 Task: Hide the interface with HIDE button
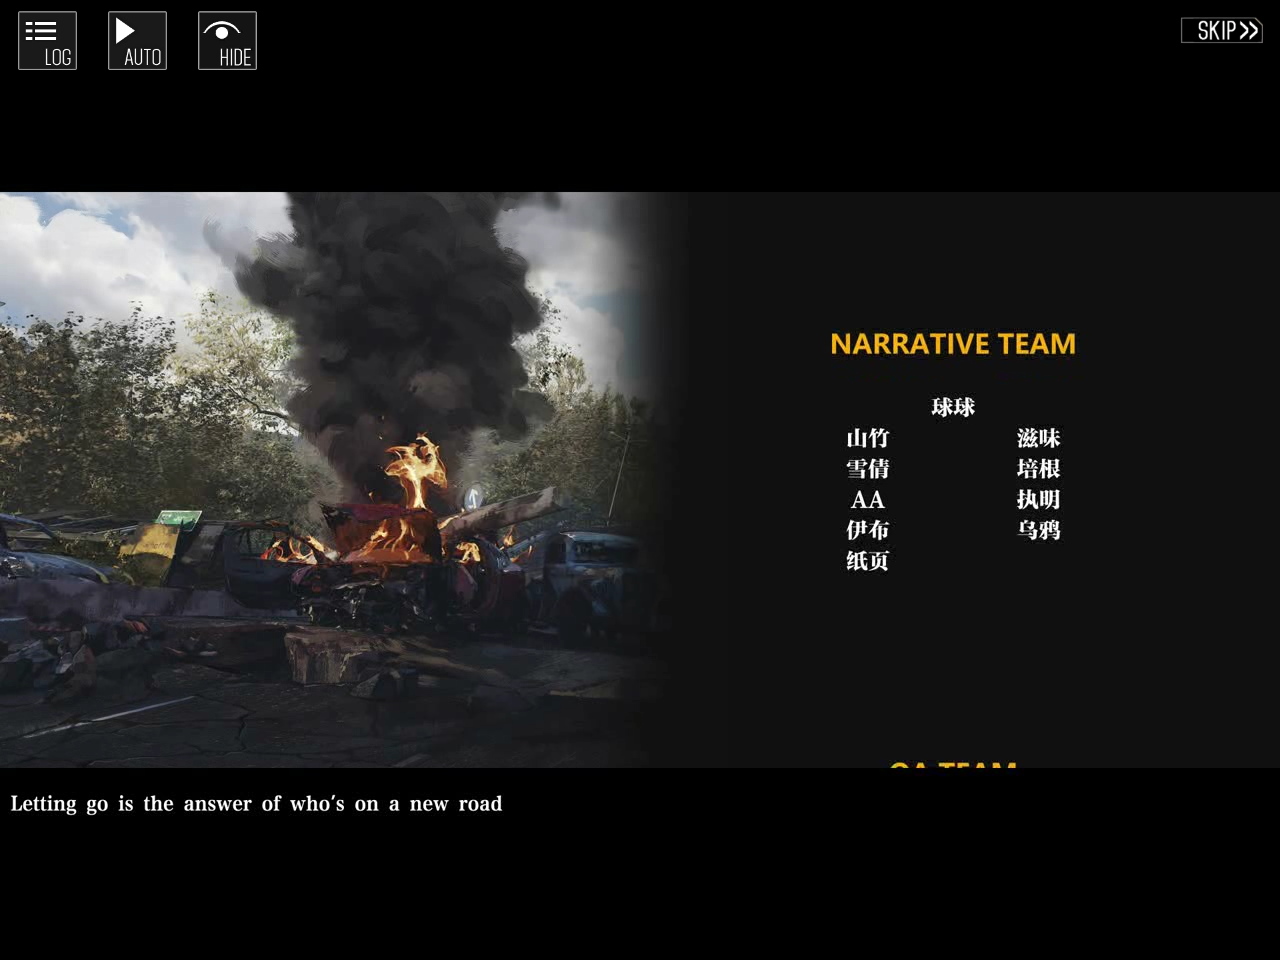coord(227,41)
